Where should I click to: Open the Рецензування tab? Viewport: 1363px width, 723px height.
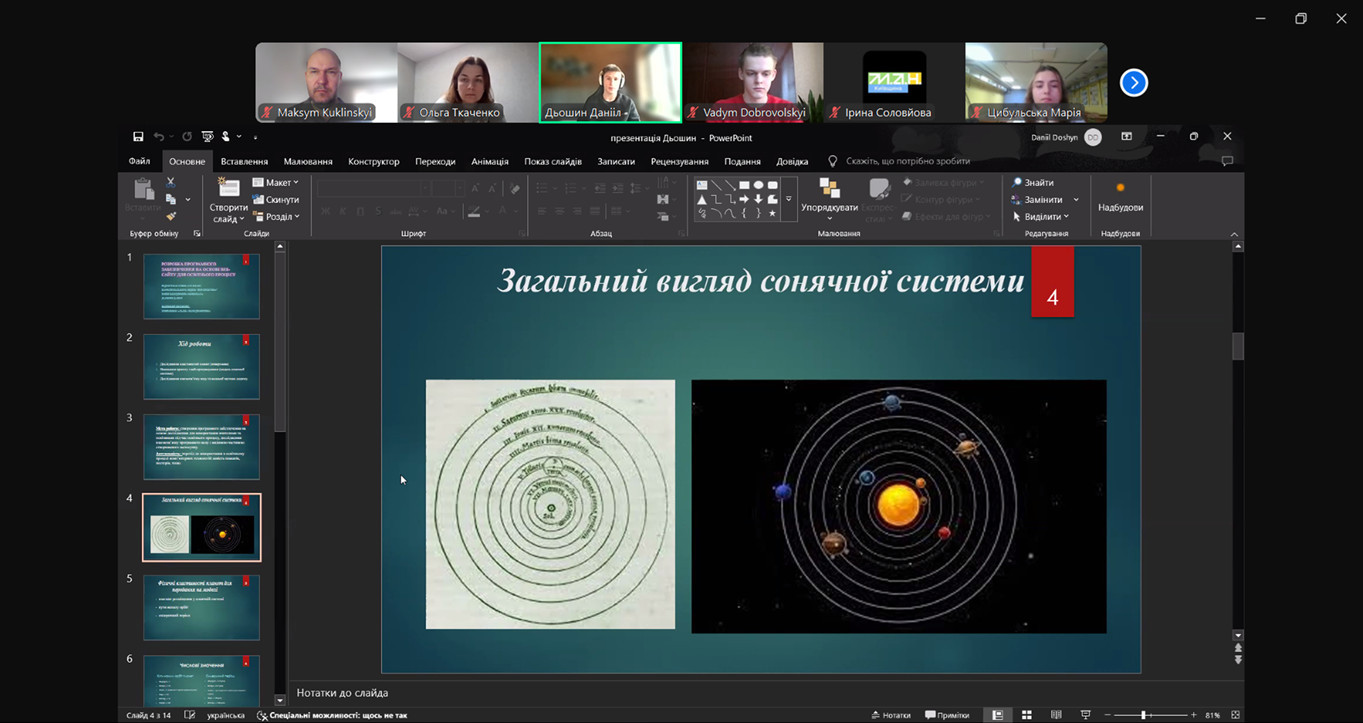click(x=679, y=161)
